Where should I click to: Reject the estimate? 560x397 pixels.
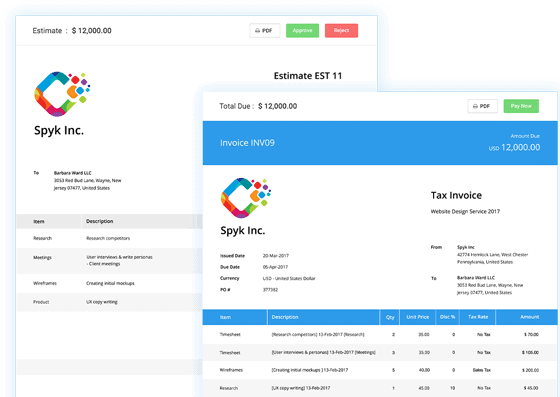coord(341,31)
